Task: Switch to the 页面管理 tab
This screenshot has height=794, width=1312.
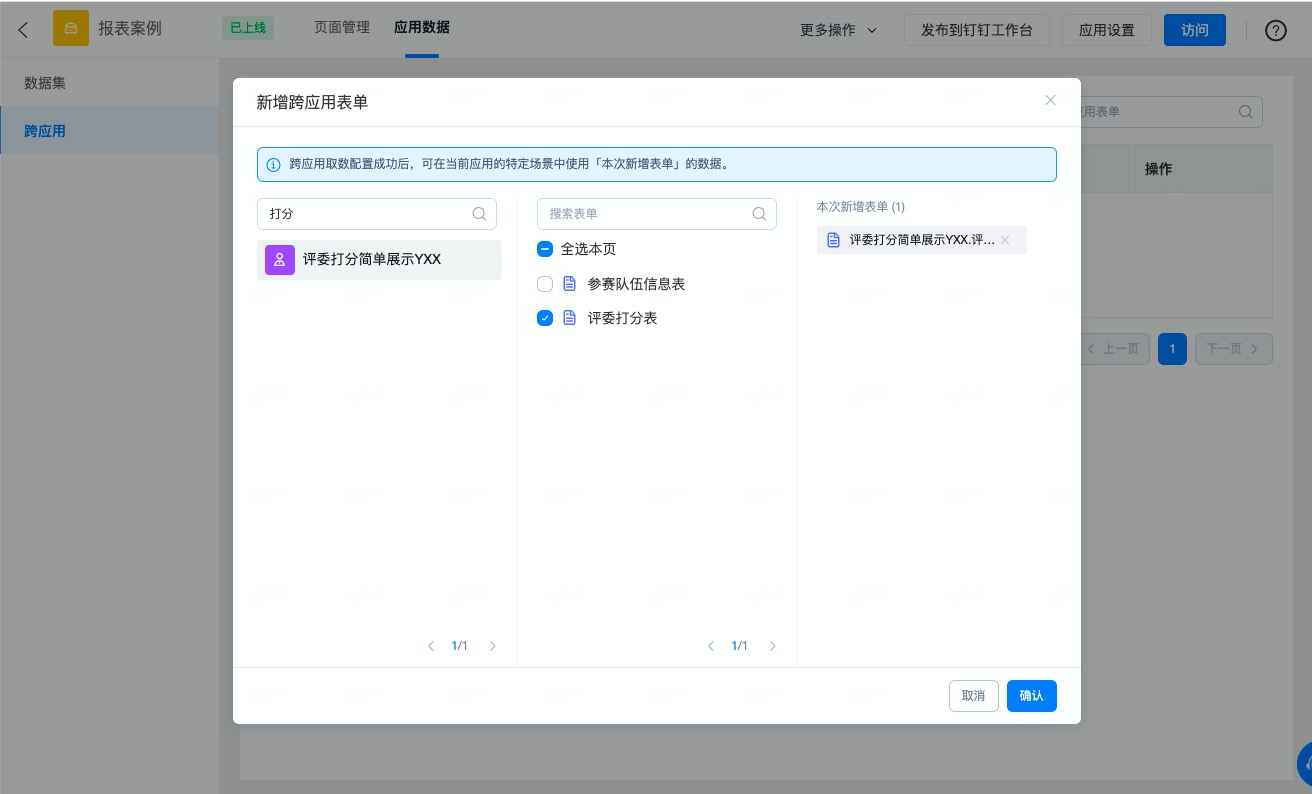Action: click(x=342, y=28)
